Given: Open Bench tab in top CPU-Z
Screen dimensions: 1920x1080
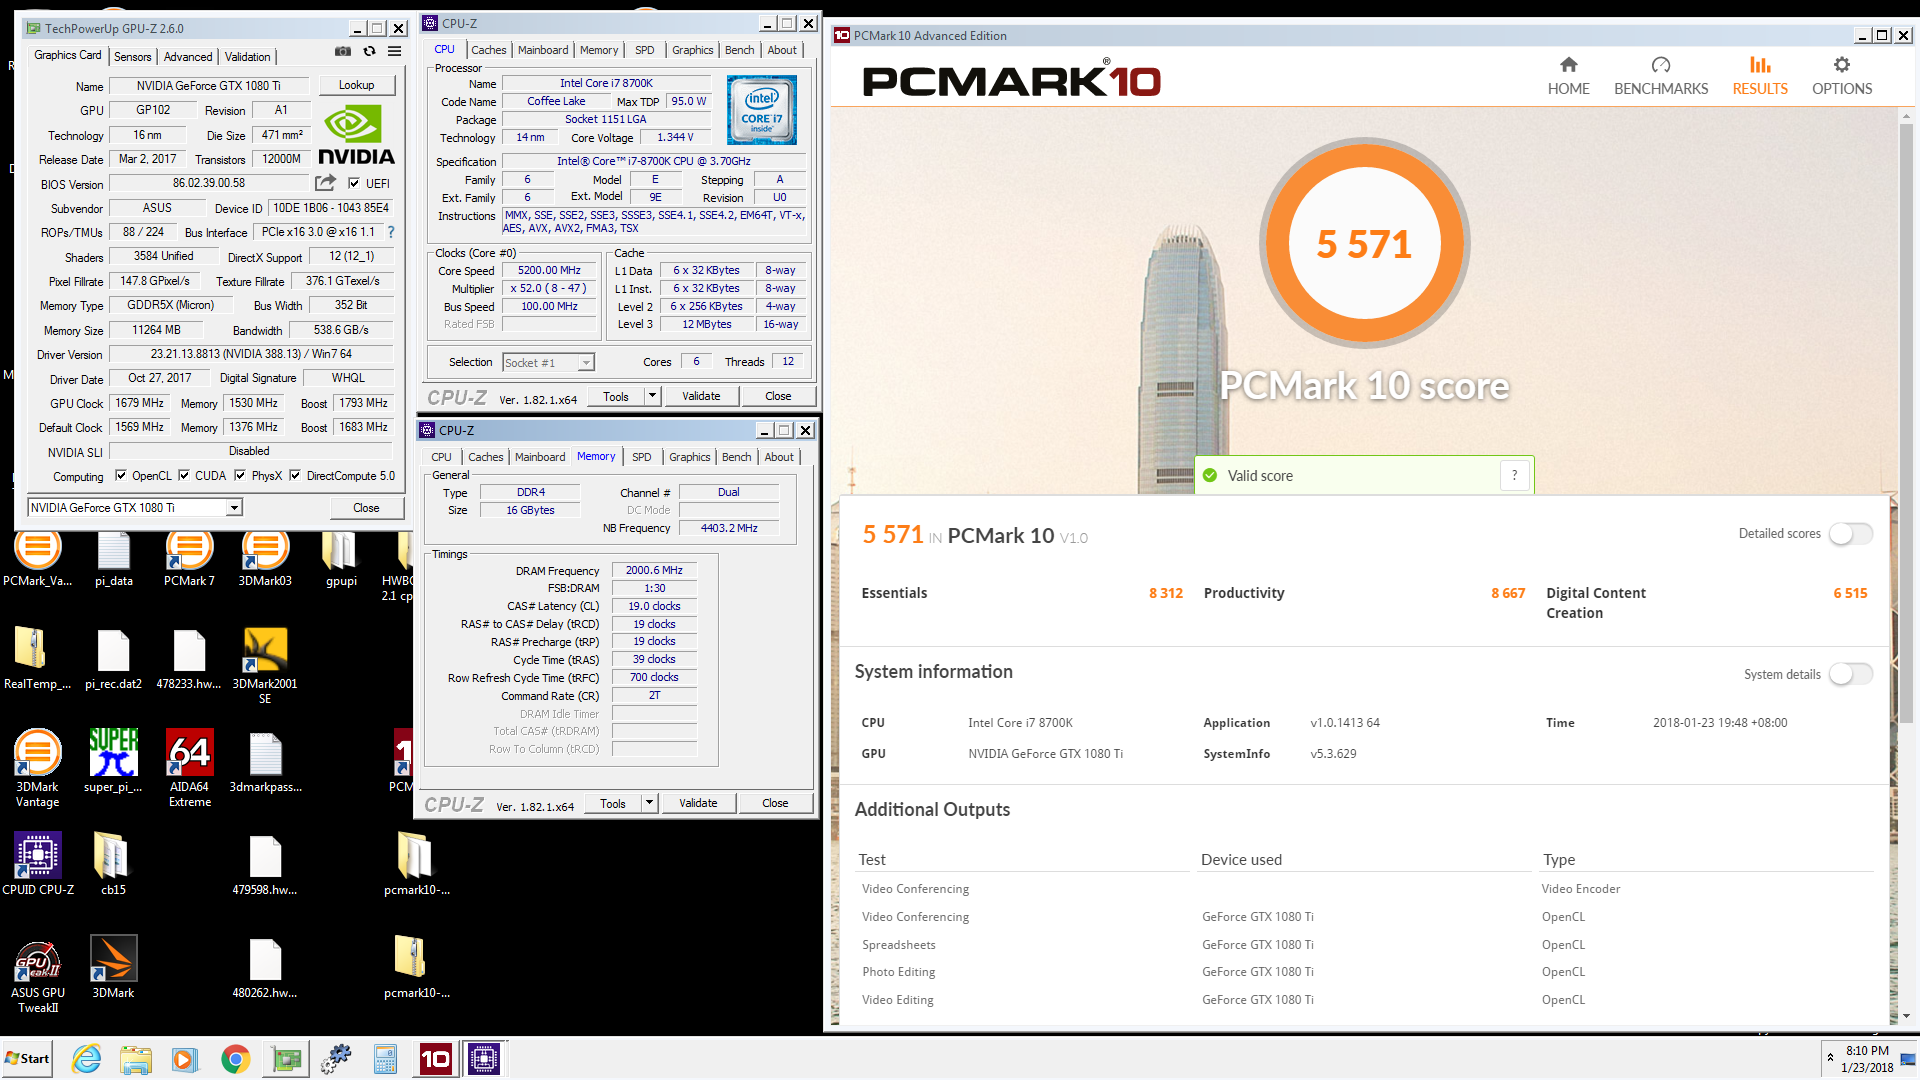Looking at the screenshot, I should coord(740,50).
